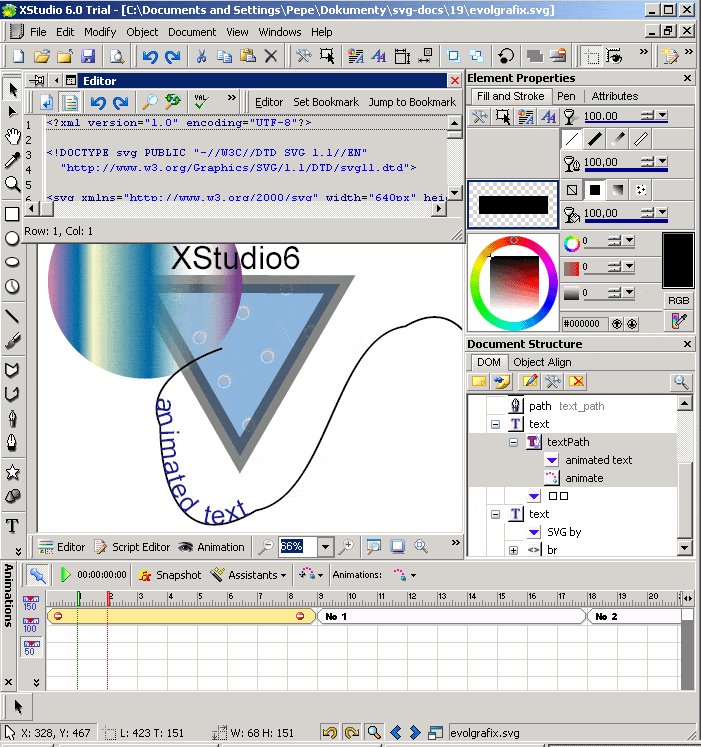Select the Text T tool in left toolbox
The width and height of the screenshot is (701, 747).
pyautogui.click(x=12, y=526)
